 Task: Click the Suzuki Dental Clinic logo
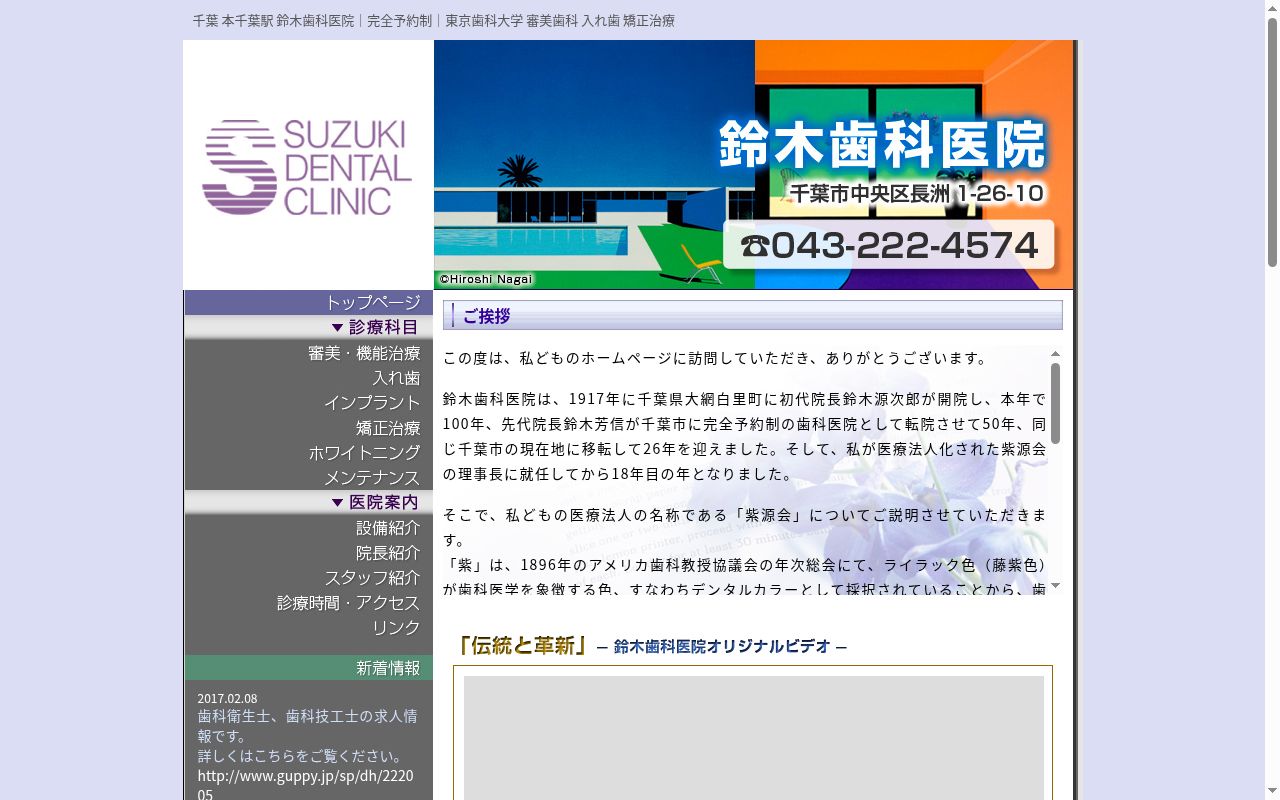click(x=307, y=167)
